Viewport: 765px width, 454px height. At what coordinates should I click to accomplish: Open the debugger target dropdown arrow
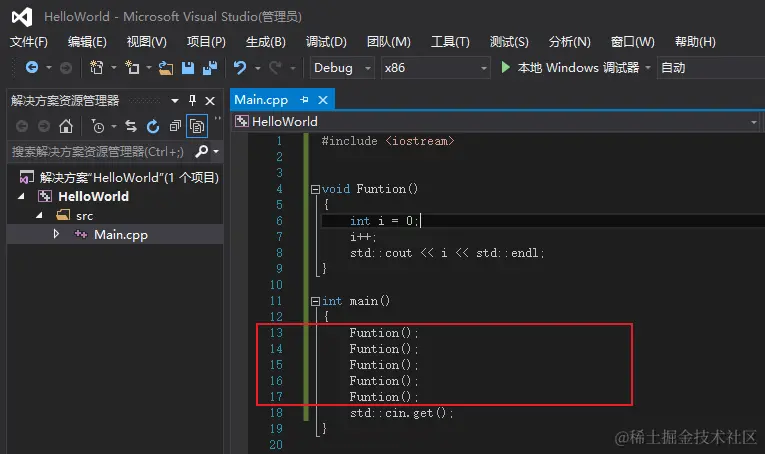coord(648,68)
